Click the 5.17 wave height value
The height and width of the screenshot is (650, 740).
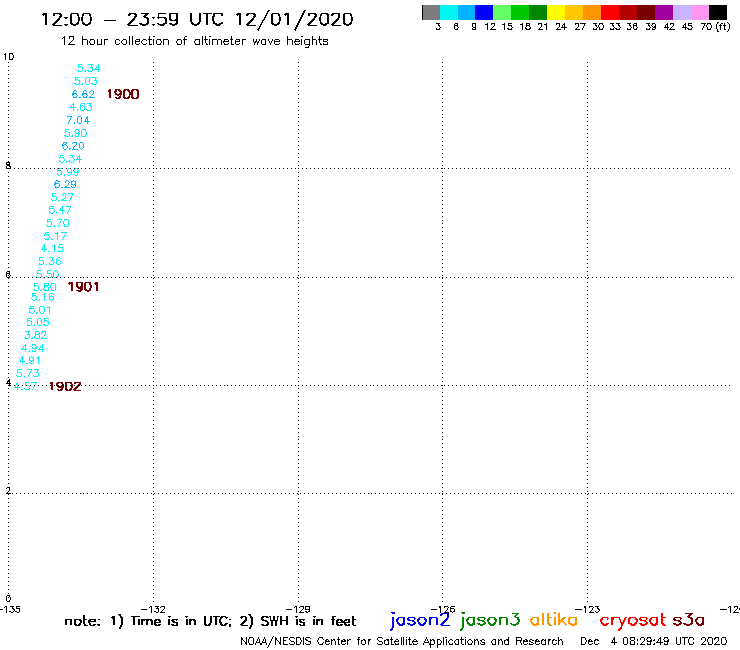[x=55, y=236]
